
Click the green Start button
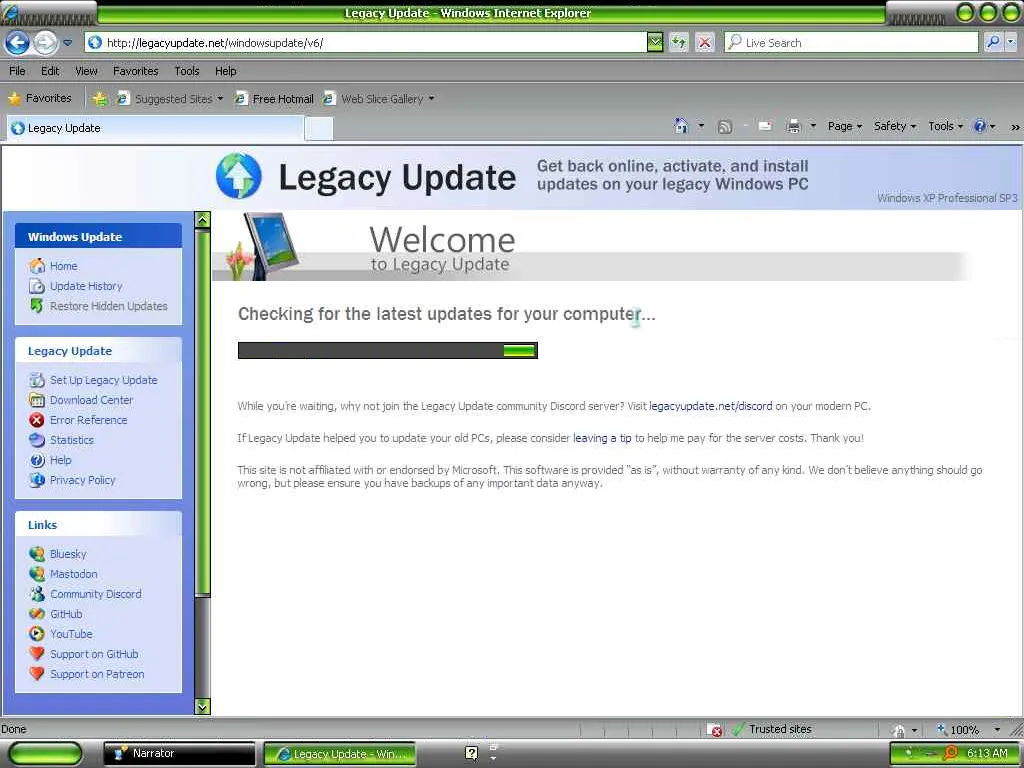point(46,754)
